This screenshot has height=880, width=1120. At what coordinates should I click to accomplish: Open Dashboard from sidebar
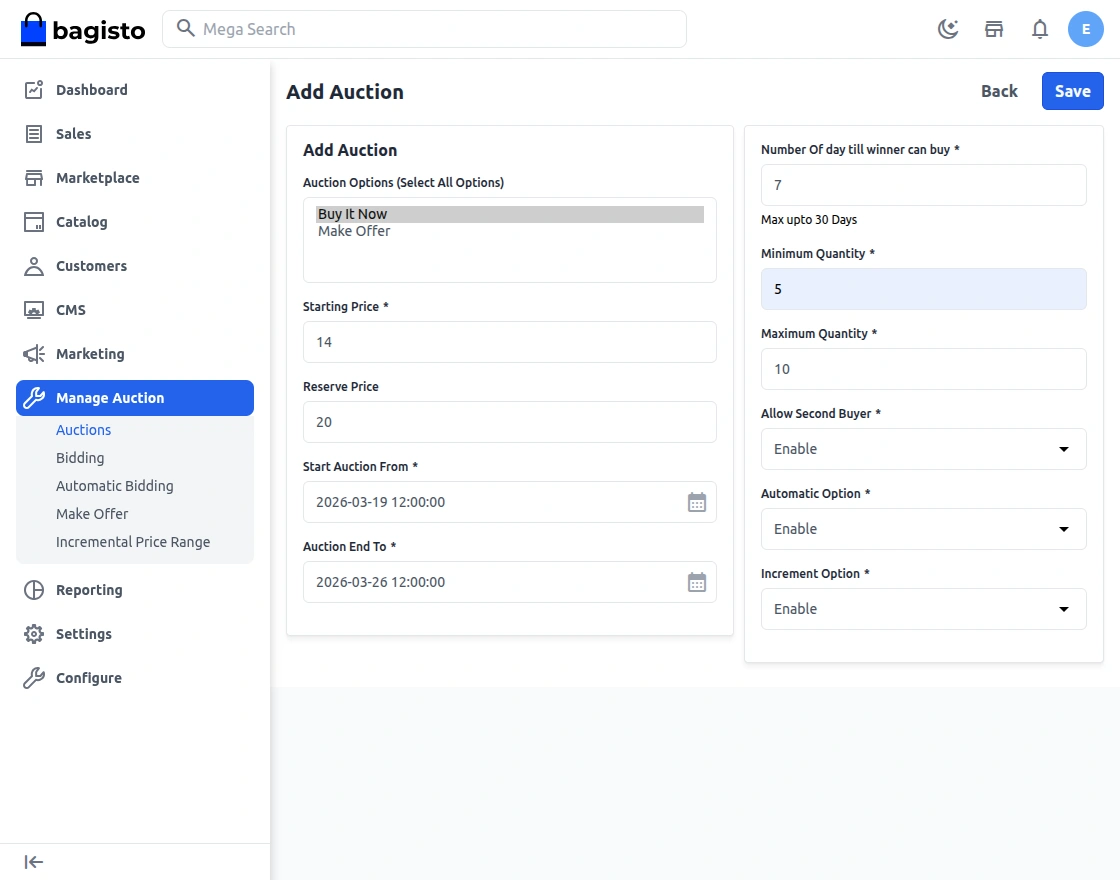[91, 90]
